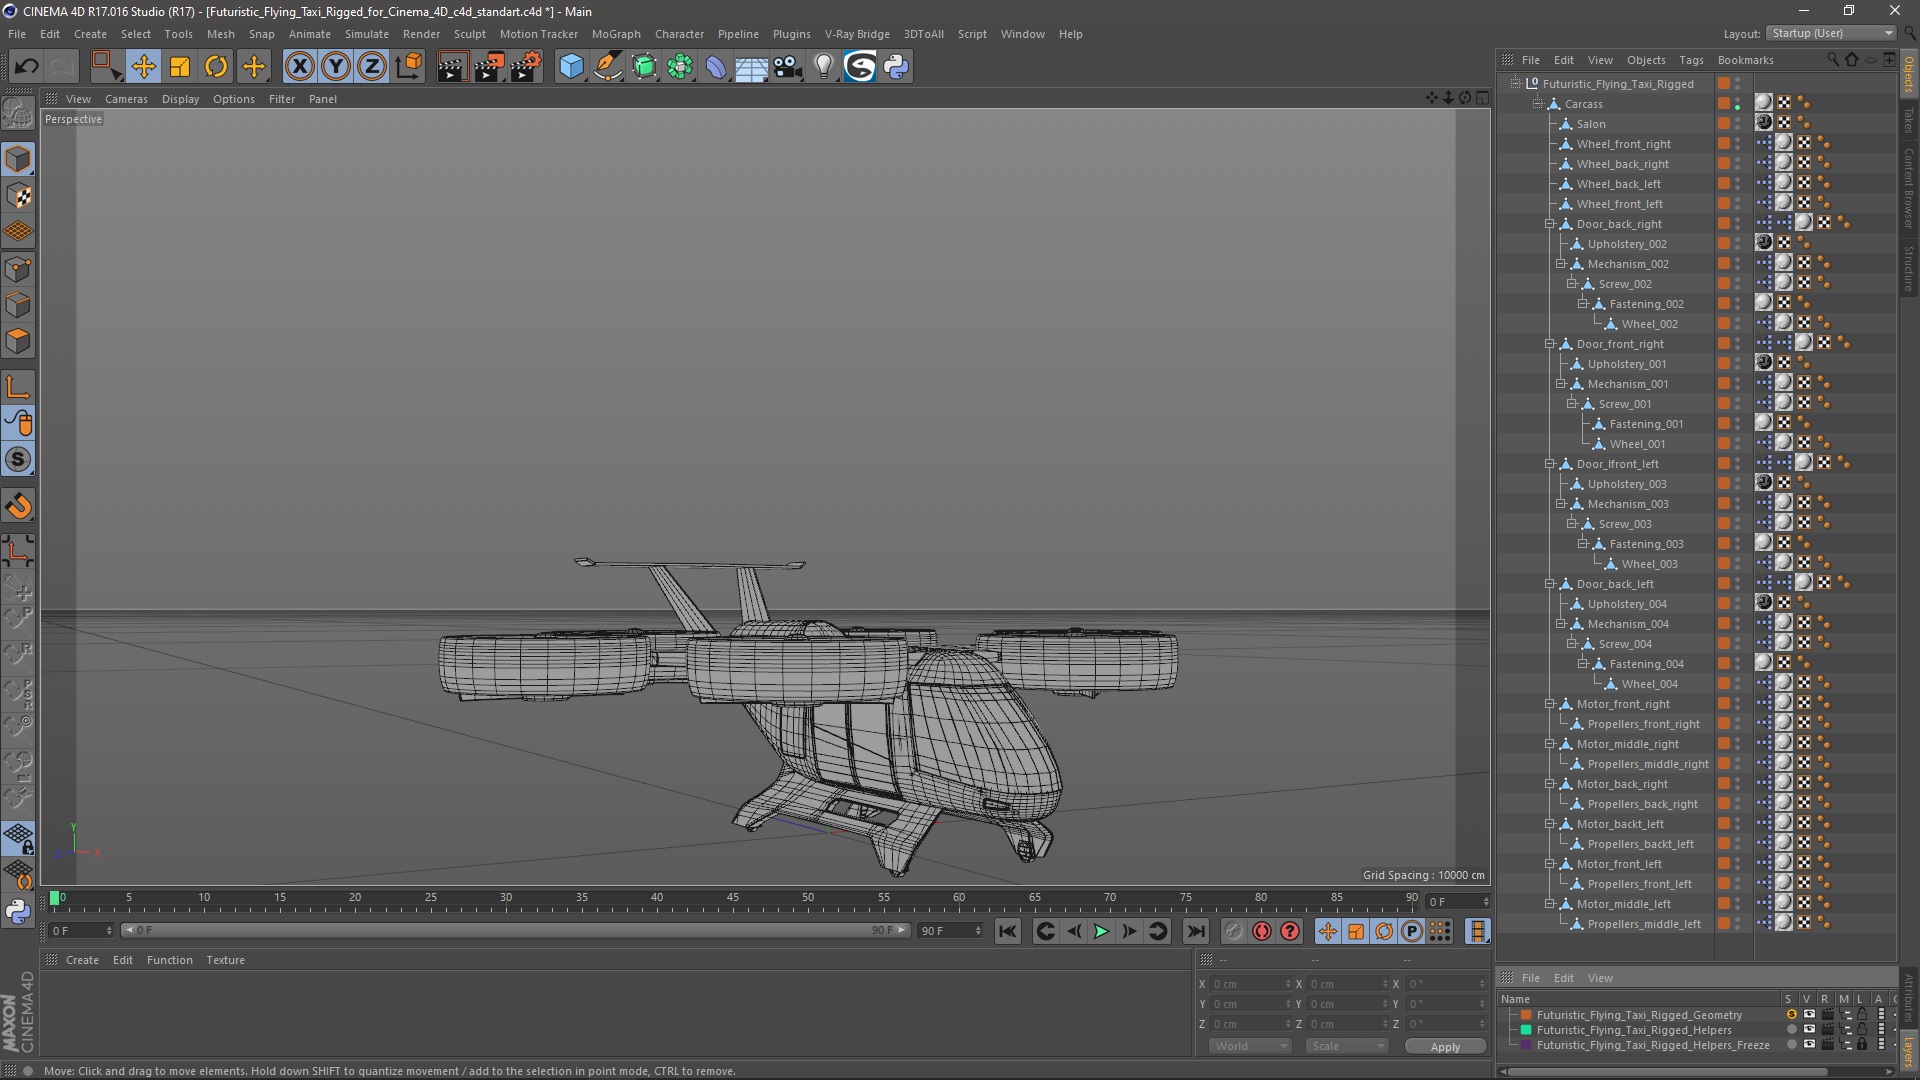Select the Move tool
The height and width of the screenshot is (1080, 1920).
(x=143, y=67)
